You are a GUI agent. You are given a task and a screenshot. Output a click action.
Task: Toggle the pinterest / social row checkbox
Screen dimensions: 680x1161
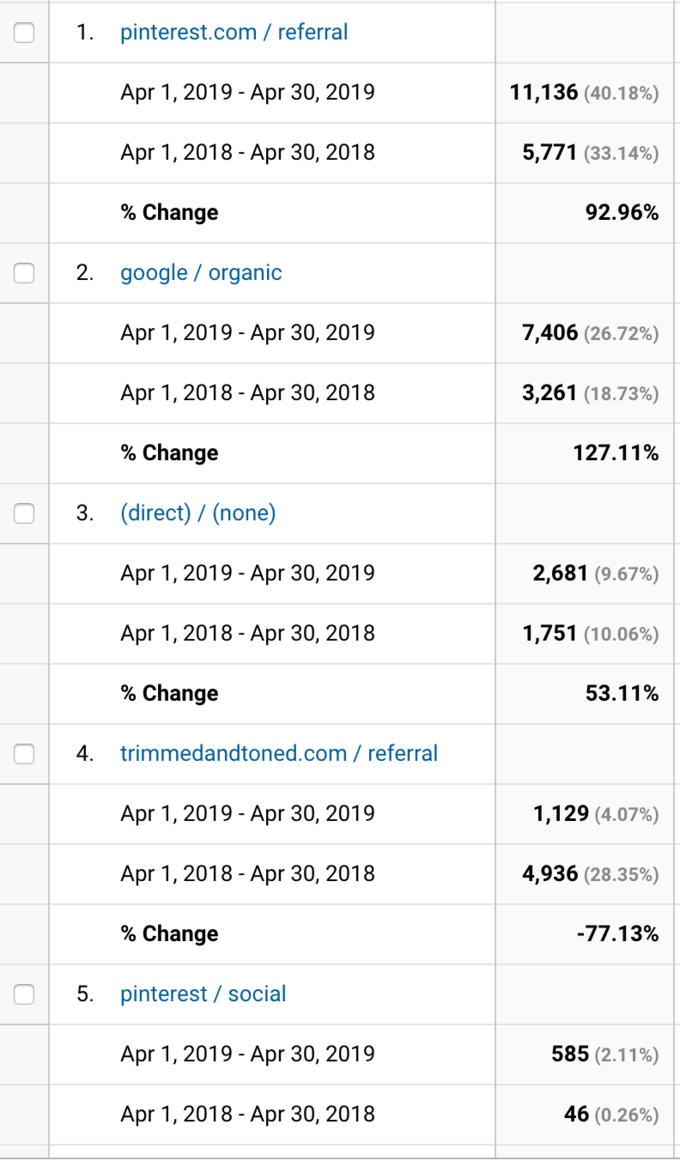pos(24,994)
